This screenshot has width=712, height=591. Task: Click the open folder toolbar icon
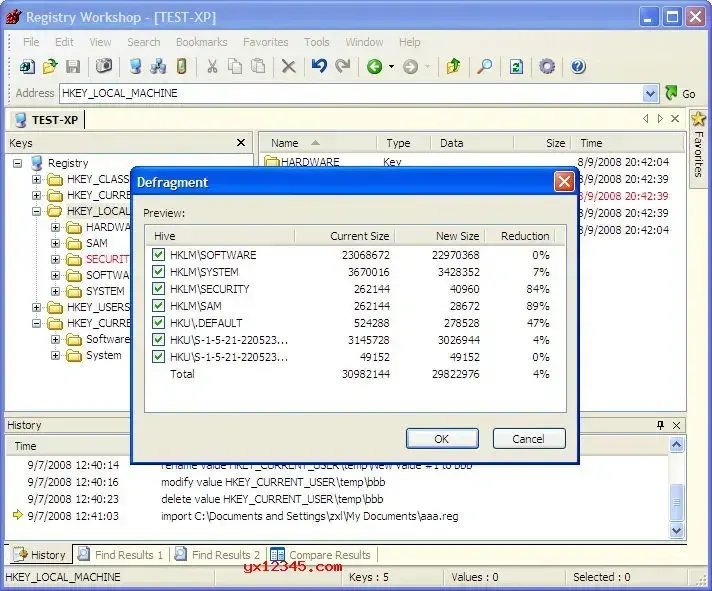coord(50,67)
